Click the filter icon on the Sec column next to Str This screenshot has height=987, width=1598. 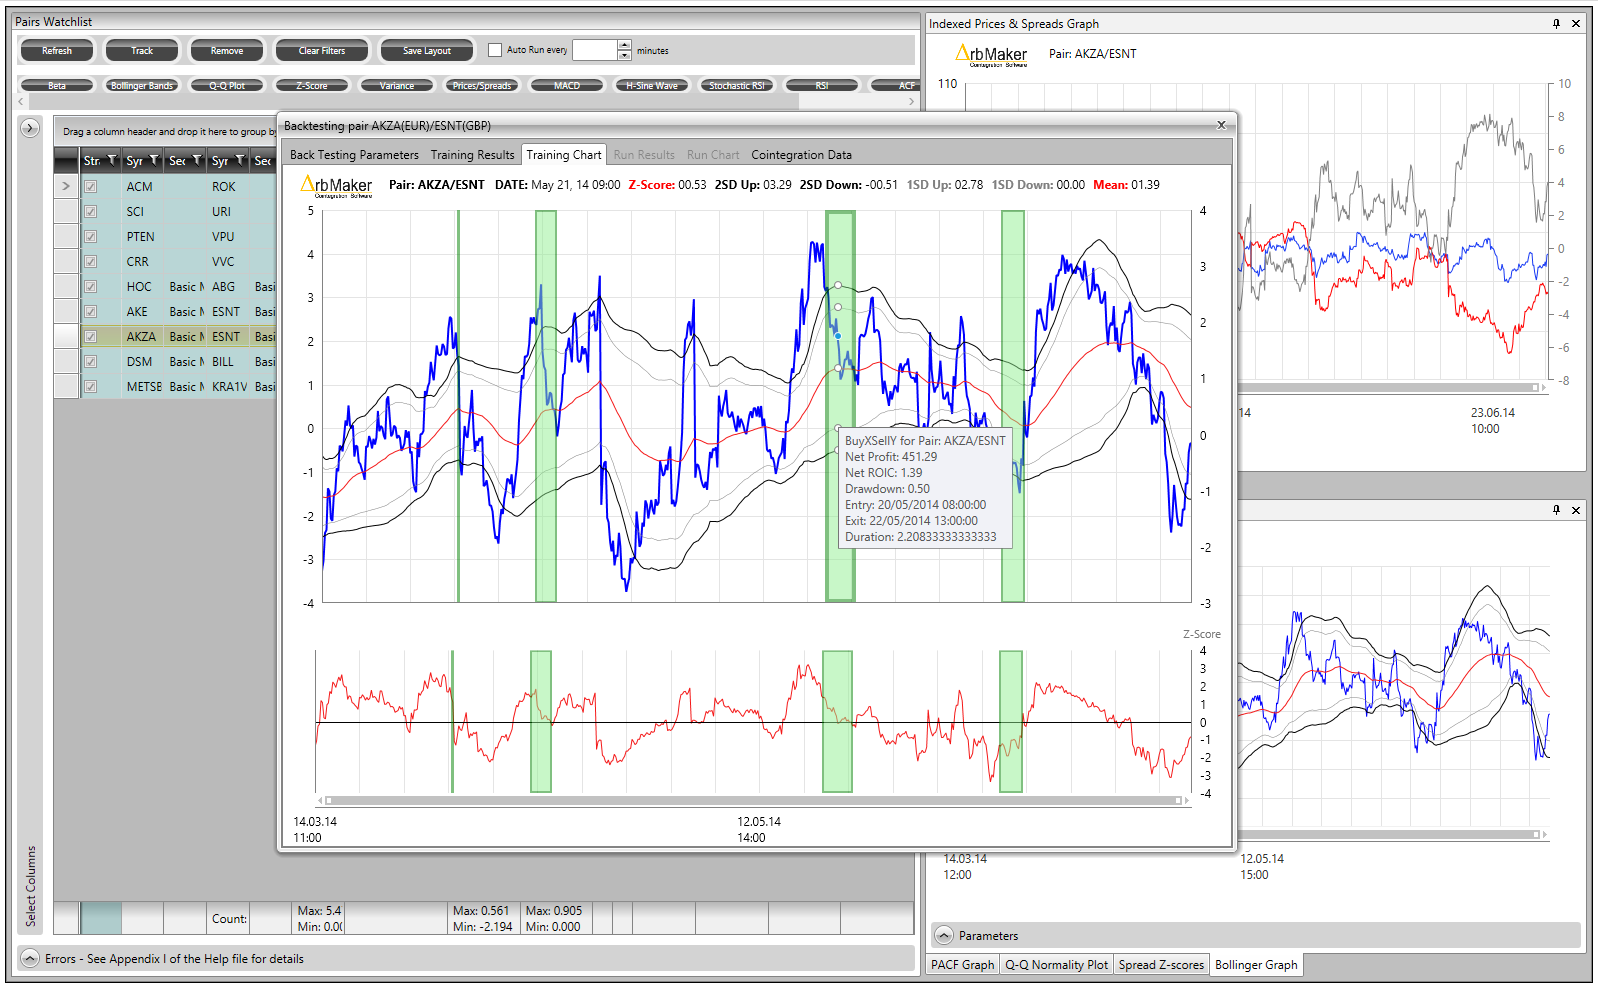point(197,160)
